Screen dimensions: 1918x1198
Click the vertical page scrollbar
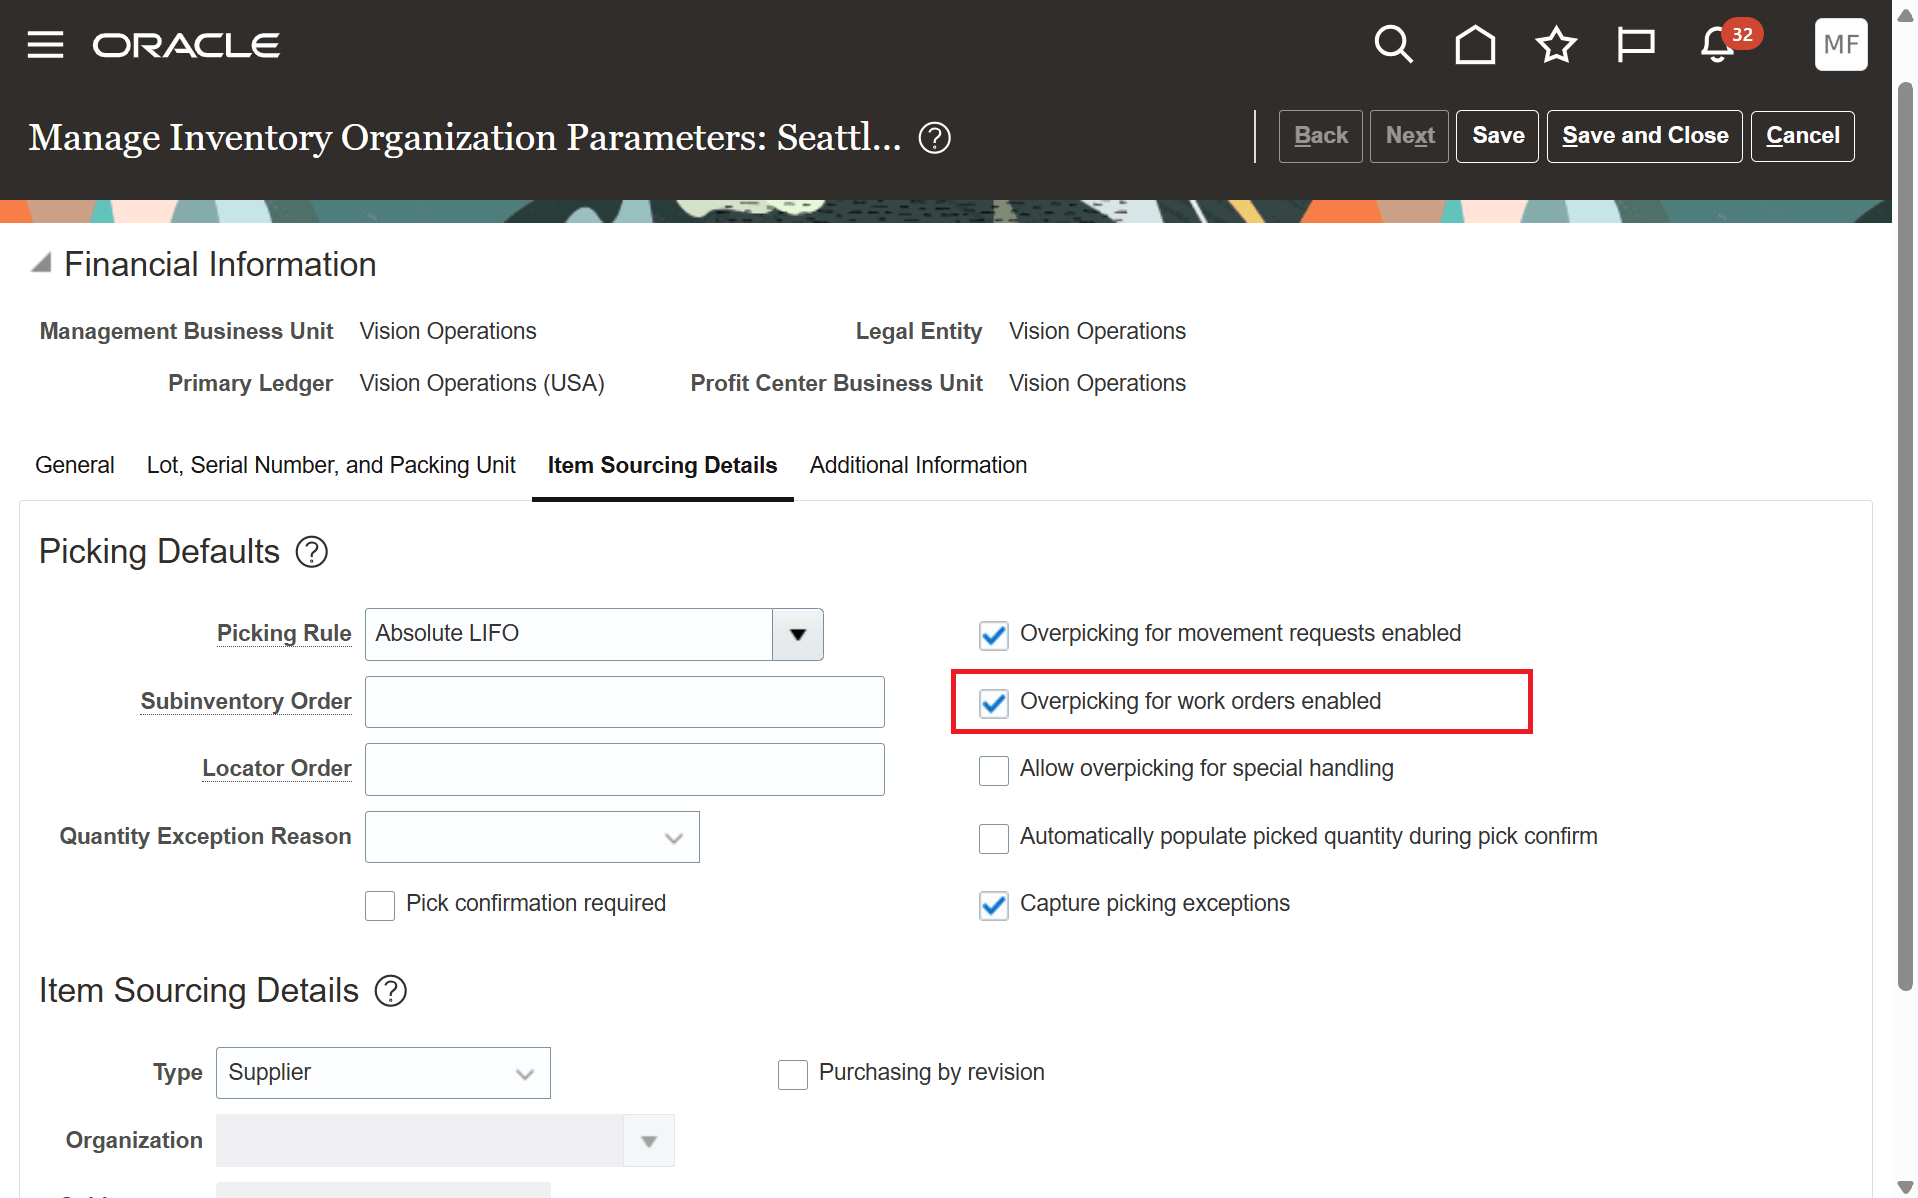(1905, 535)
